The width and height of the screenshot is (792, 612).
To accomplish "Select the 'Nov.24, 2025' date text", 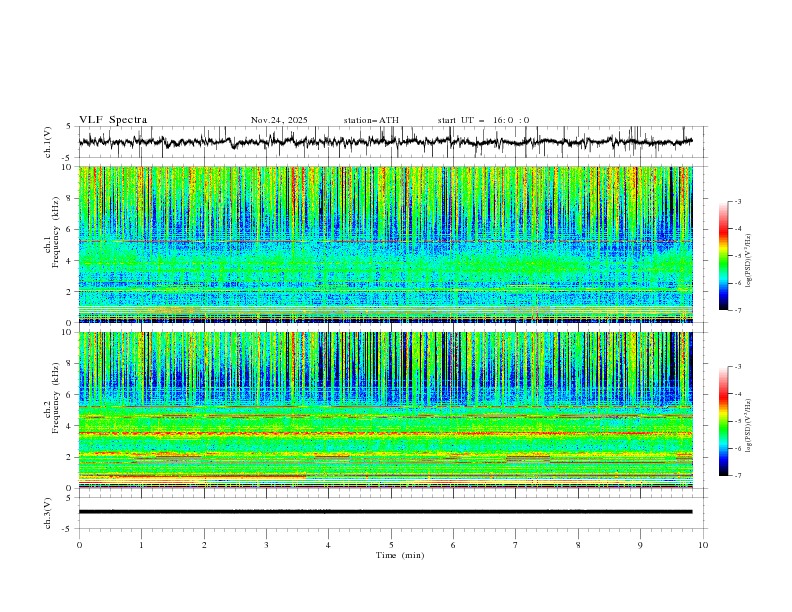I will click(x=279, y=120).
